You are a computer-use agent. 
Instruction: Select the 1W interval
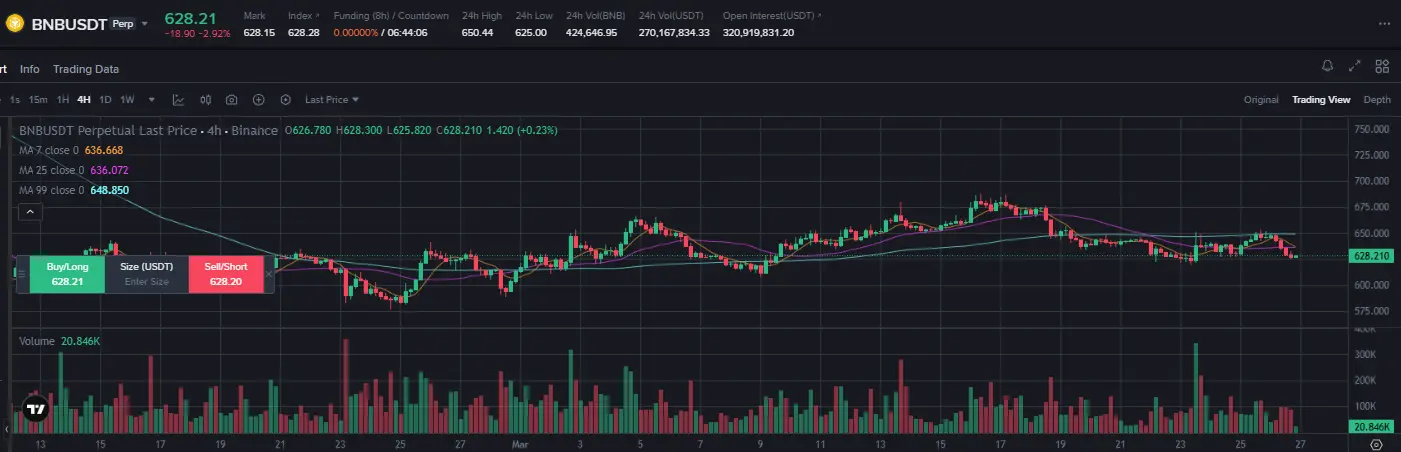127,100
